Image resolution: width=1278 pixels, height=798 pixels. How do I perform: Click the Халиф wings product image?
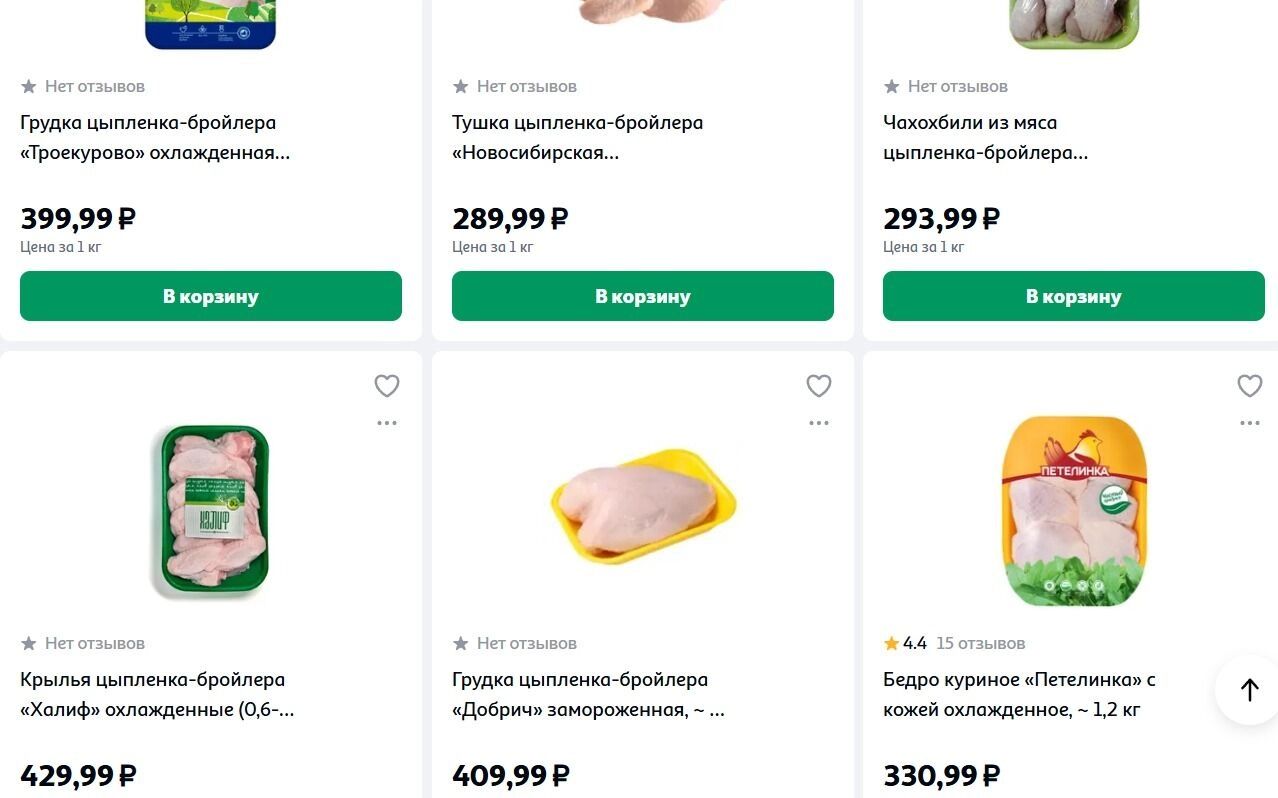210,512
